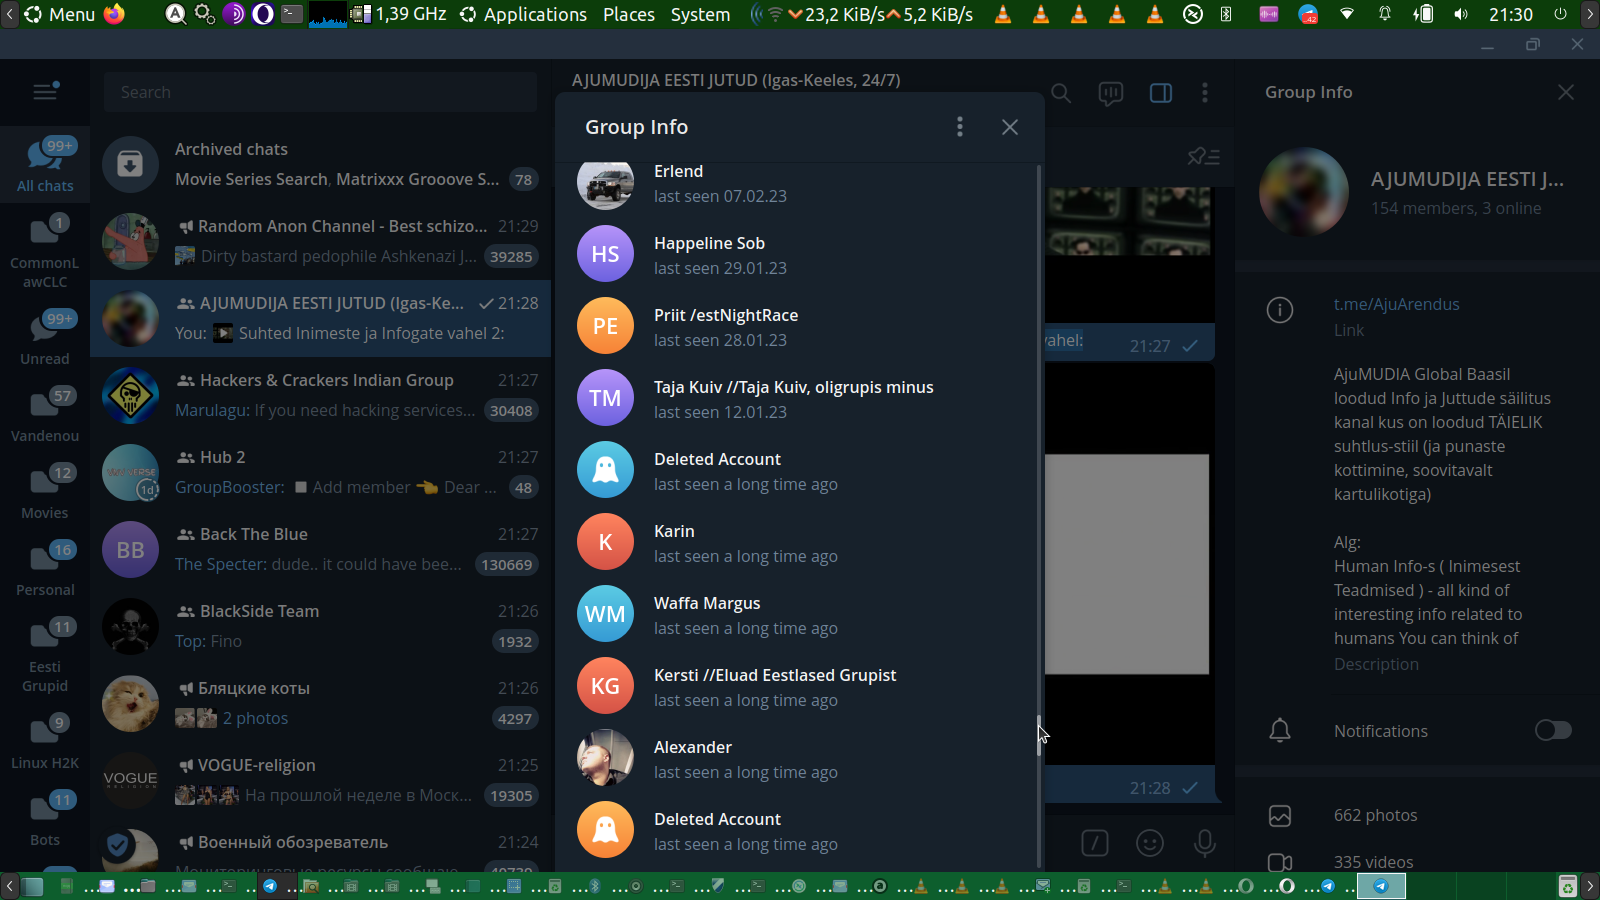Image resolution: width=1600 pixels, height=900 pixels.
Task: Toggle the Notifications switch
Action: (1553, 731)
